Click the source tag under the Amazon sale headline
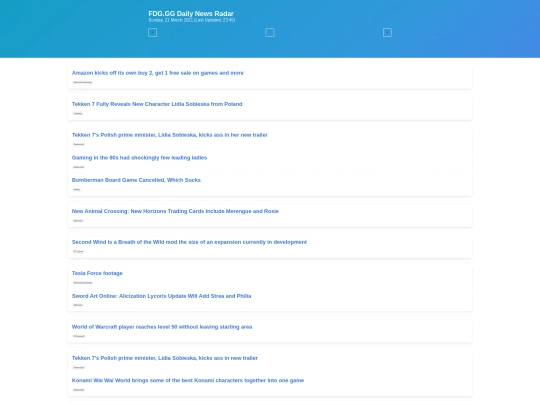 (x=83, y=82)
